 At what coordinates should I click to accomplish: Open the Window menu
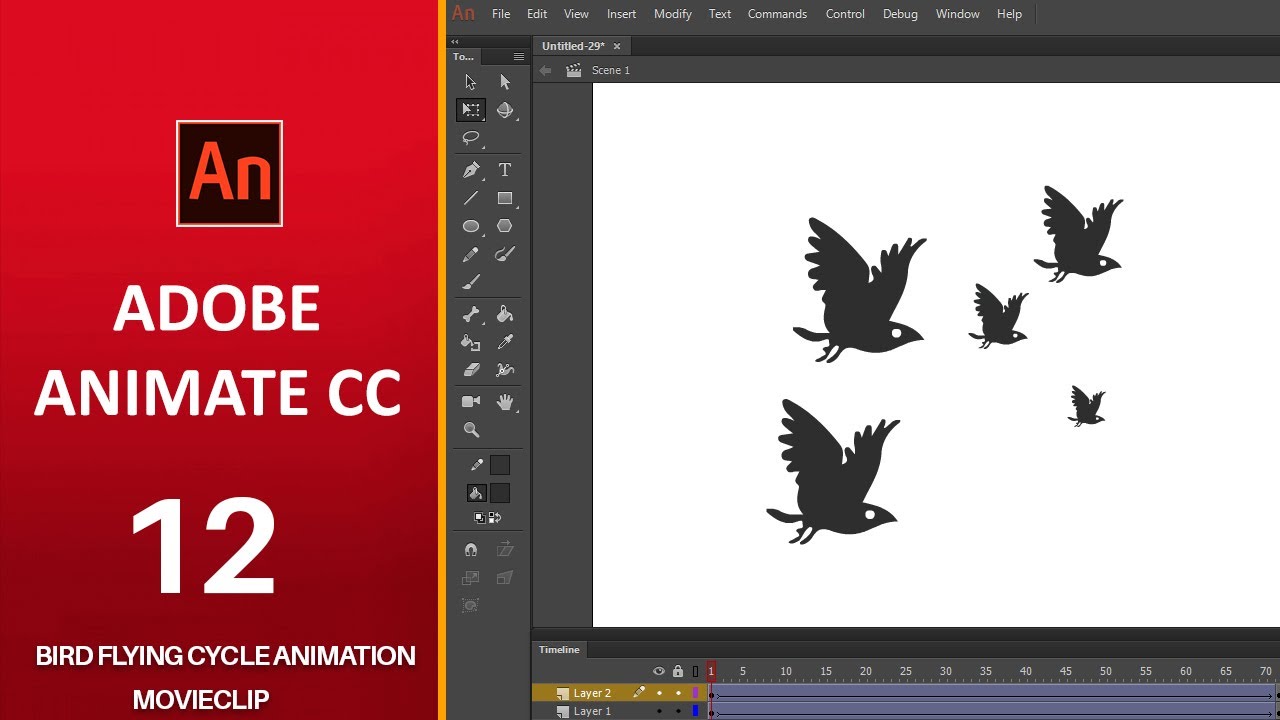coord(958,14)
